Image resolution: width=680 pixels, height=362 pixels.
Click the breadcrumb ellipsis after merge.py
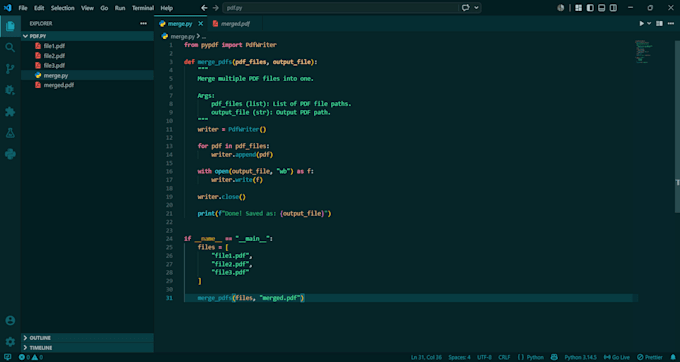pyautogui.click(x=204, y=36)
